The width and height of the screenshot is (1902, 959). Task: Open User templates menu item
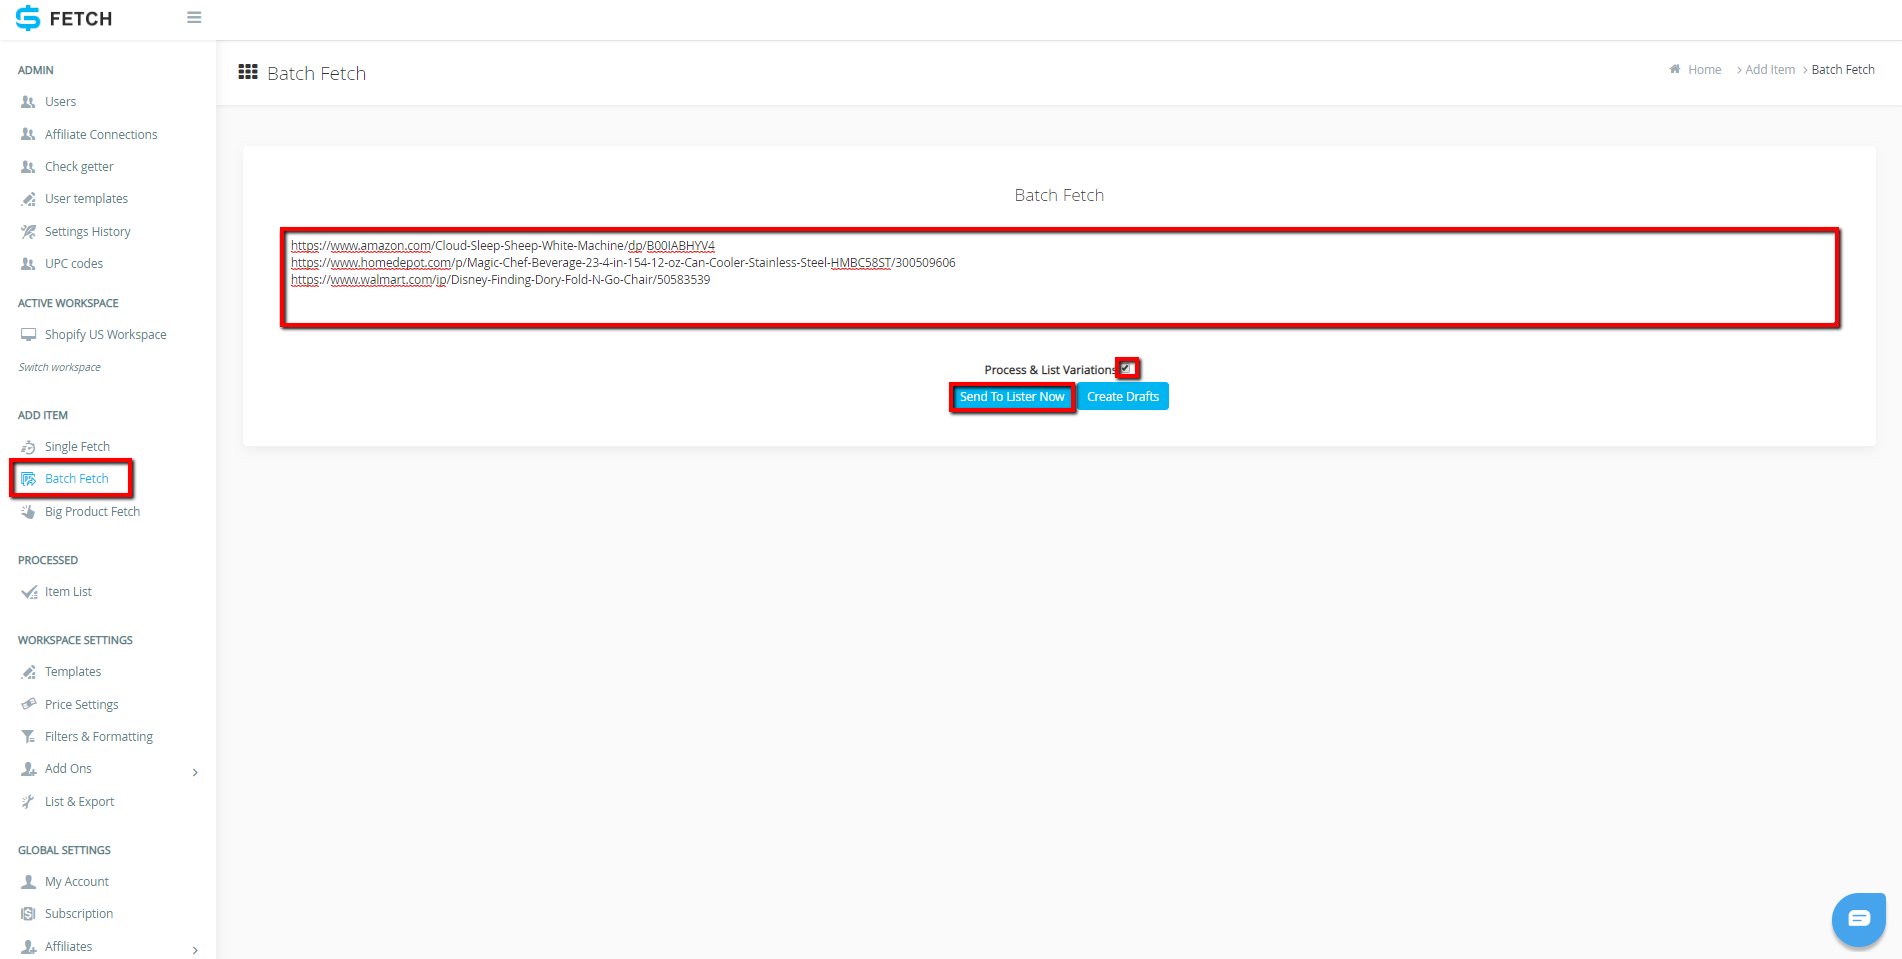pyautogui.click(x=86, y=199)
